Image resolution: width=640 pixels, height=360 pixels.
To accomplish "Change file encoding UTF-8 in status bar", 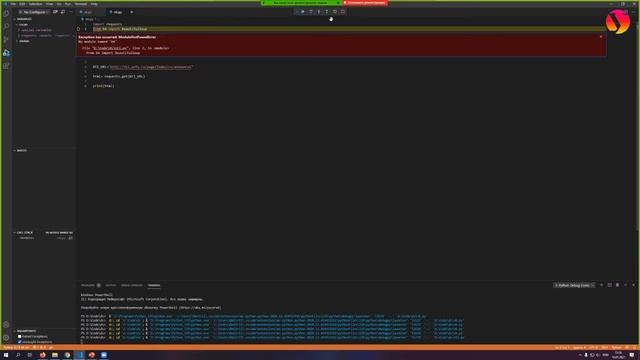I will (593, 348).
